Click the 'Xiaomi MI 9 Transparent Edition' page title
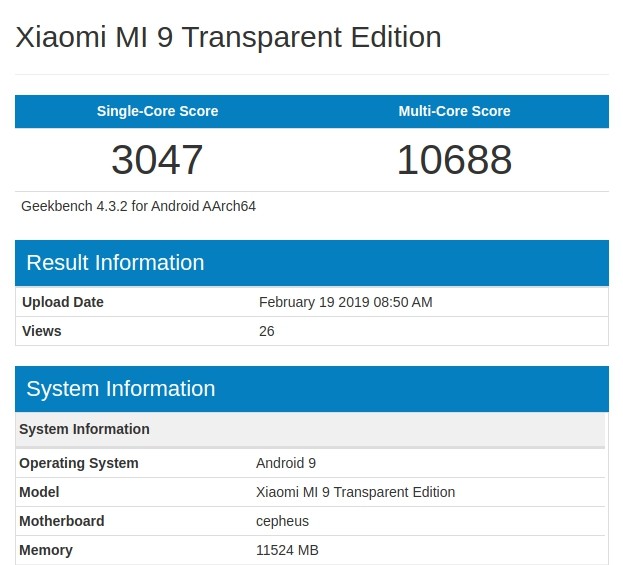Screen dimensions: 623x565 click(x=228, y=37)
